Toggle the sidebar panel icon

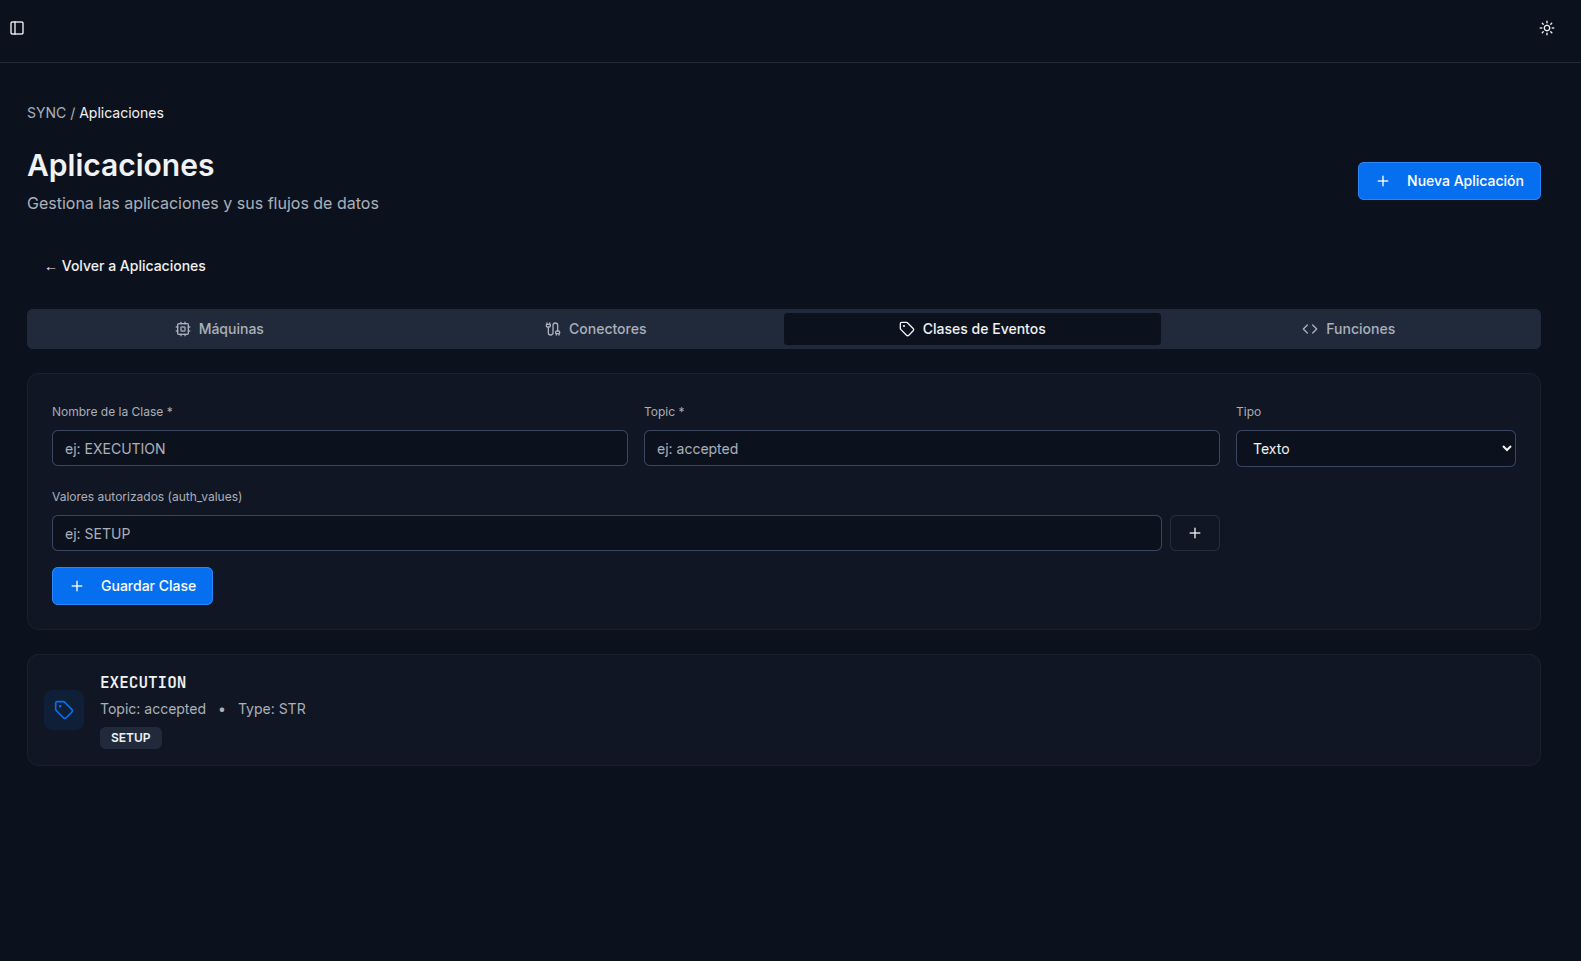pyautogui.click(x=17, y=28)
